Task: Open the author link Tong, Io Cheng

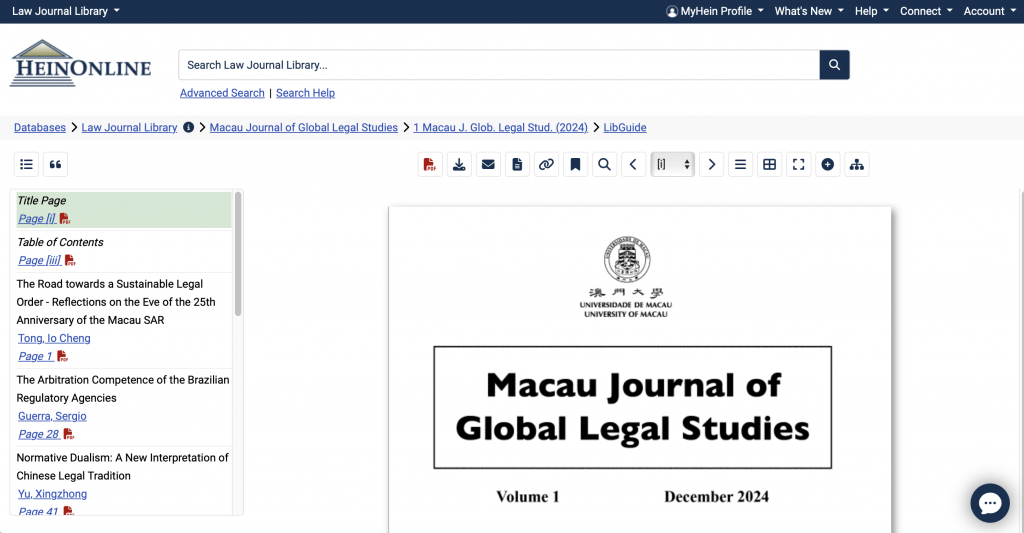Action: [x=54, y=338]
